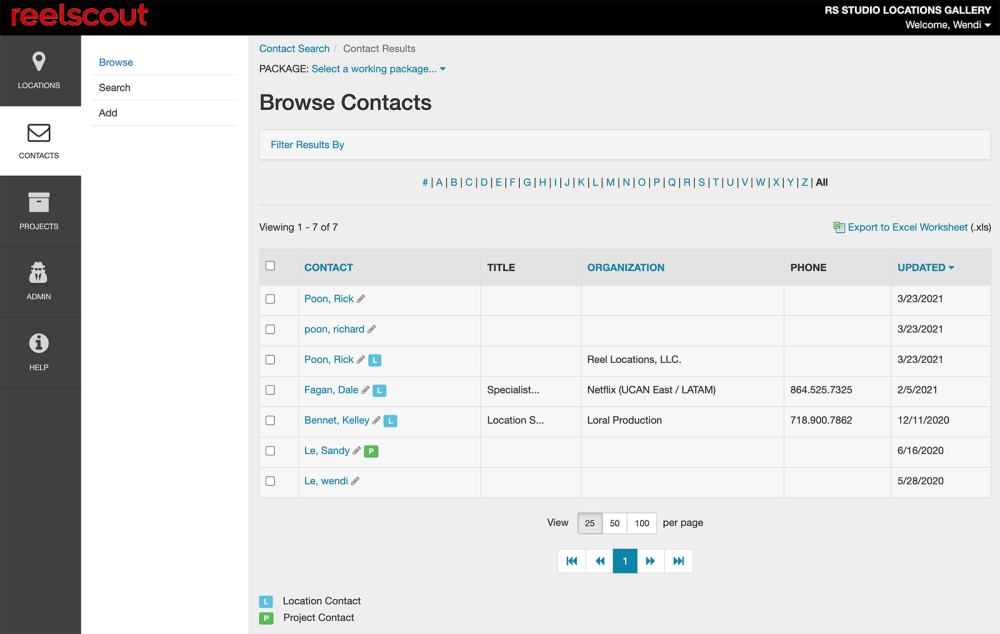Check the box for Fagan, Dale
Image resolution: width=1000 pixels, height=634 pixels.
click(x=270, y=390)
